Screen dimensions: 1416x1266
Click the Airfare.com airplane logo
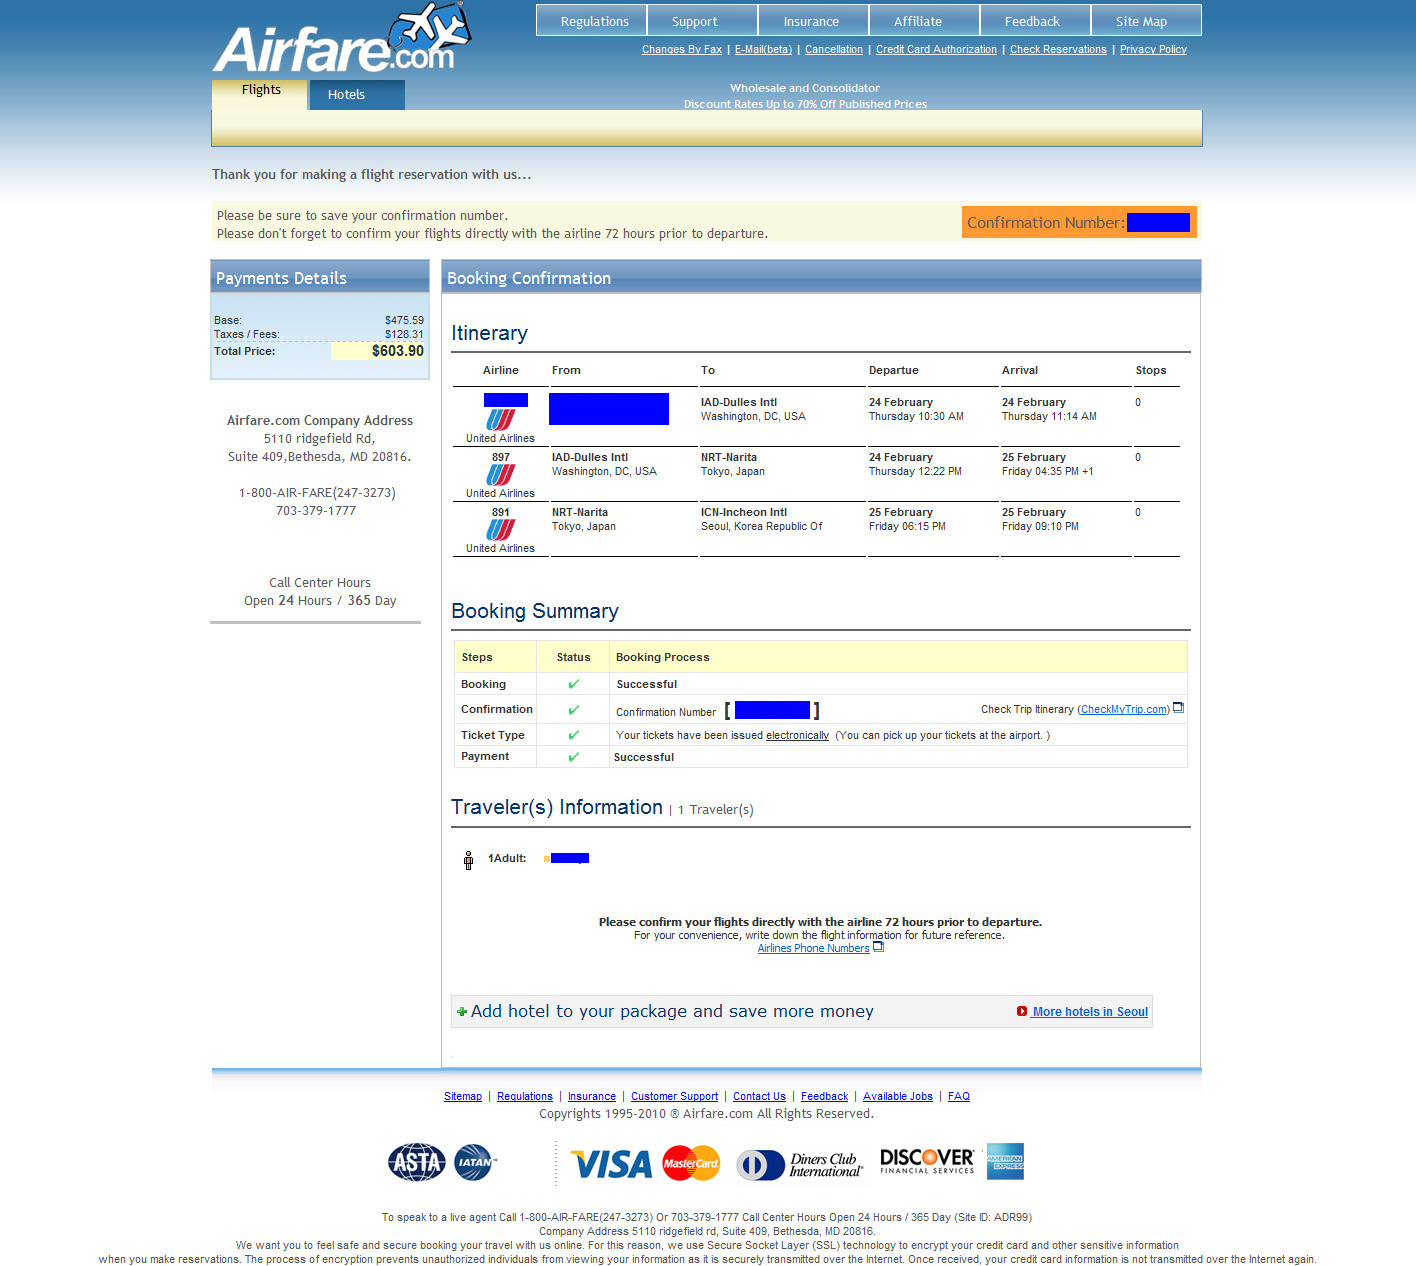click(341, 38)
